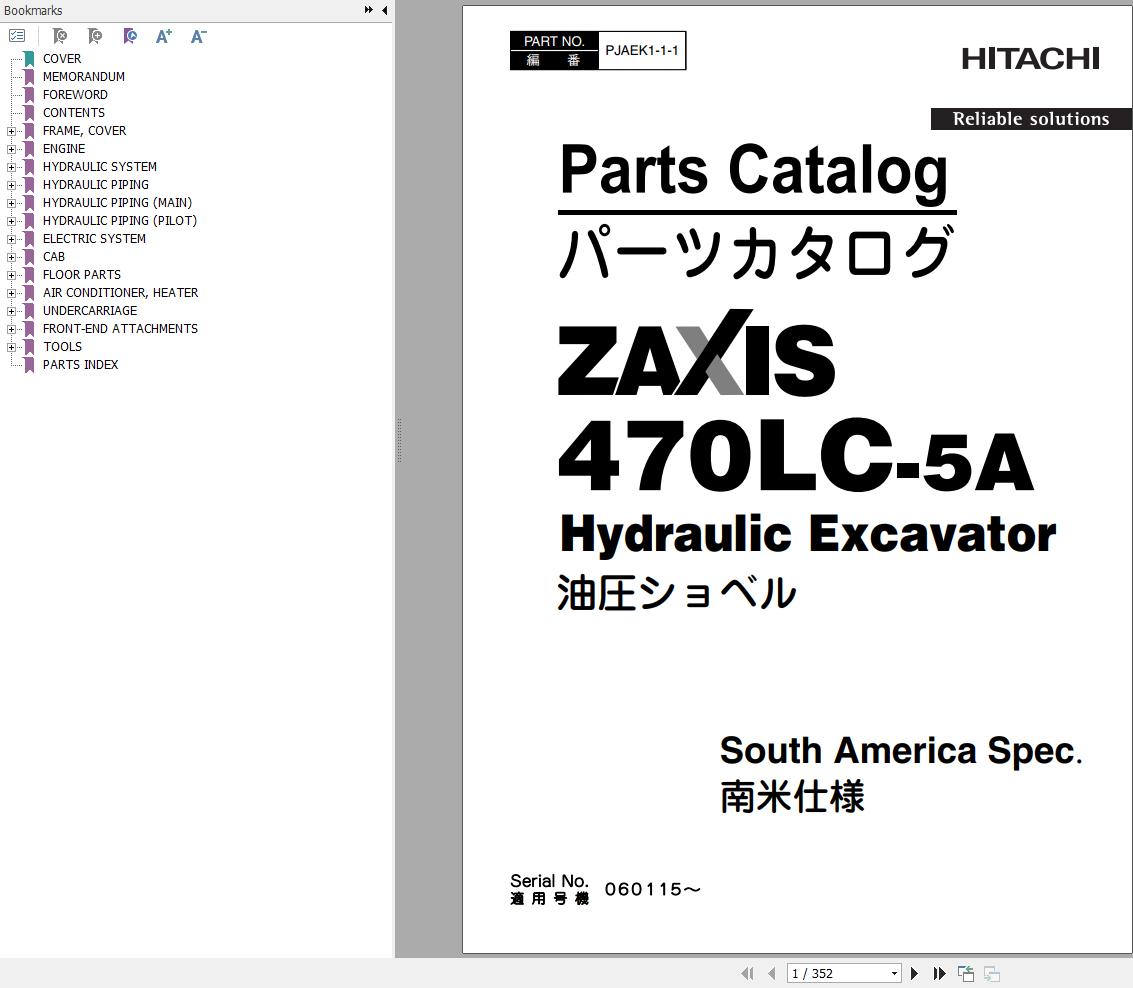Image resolution: width=1133 pixels, height=988 pixels.
Task: Expand the HYDRAULIC PIPING (PILOT) bookmark
Action: (11, 221)
